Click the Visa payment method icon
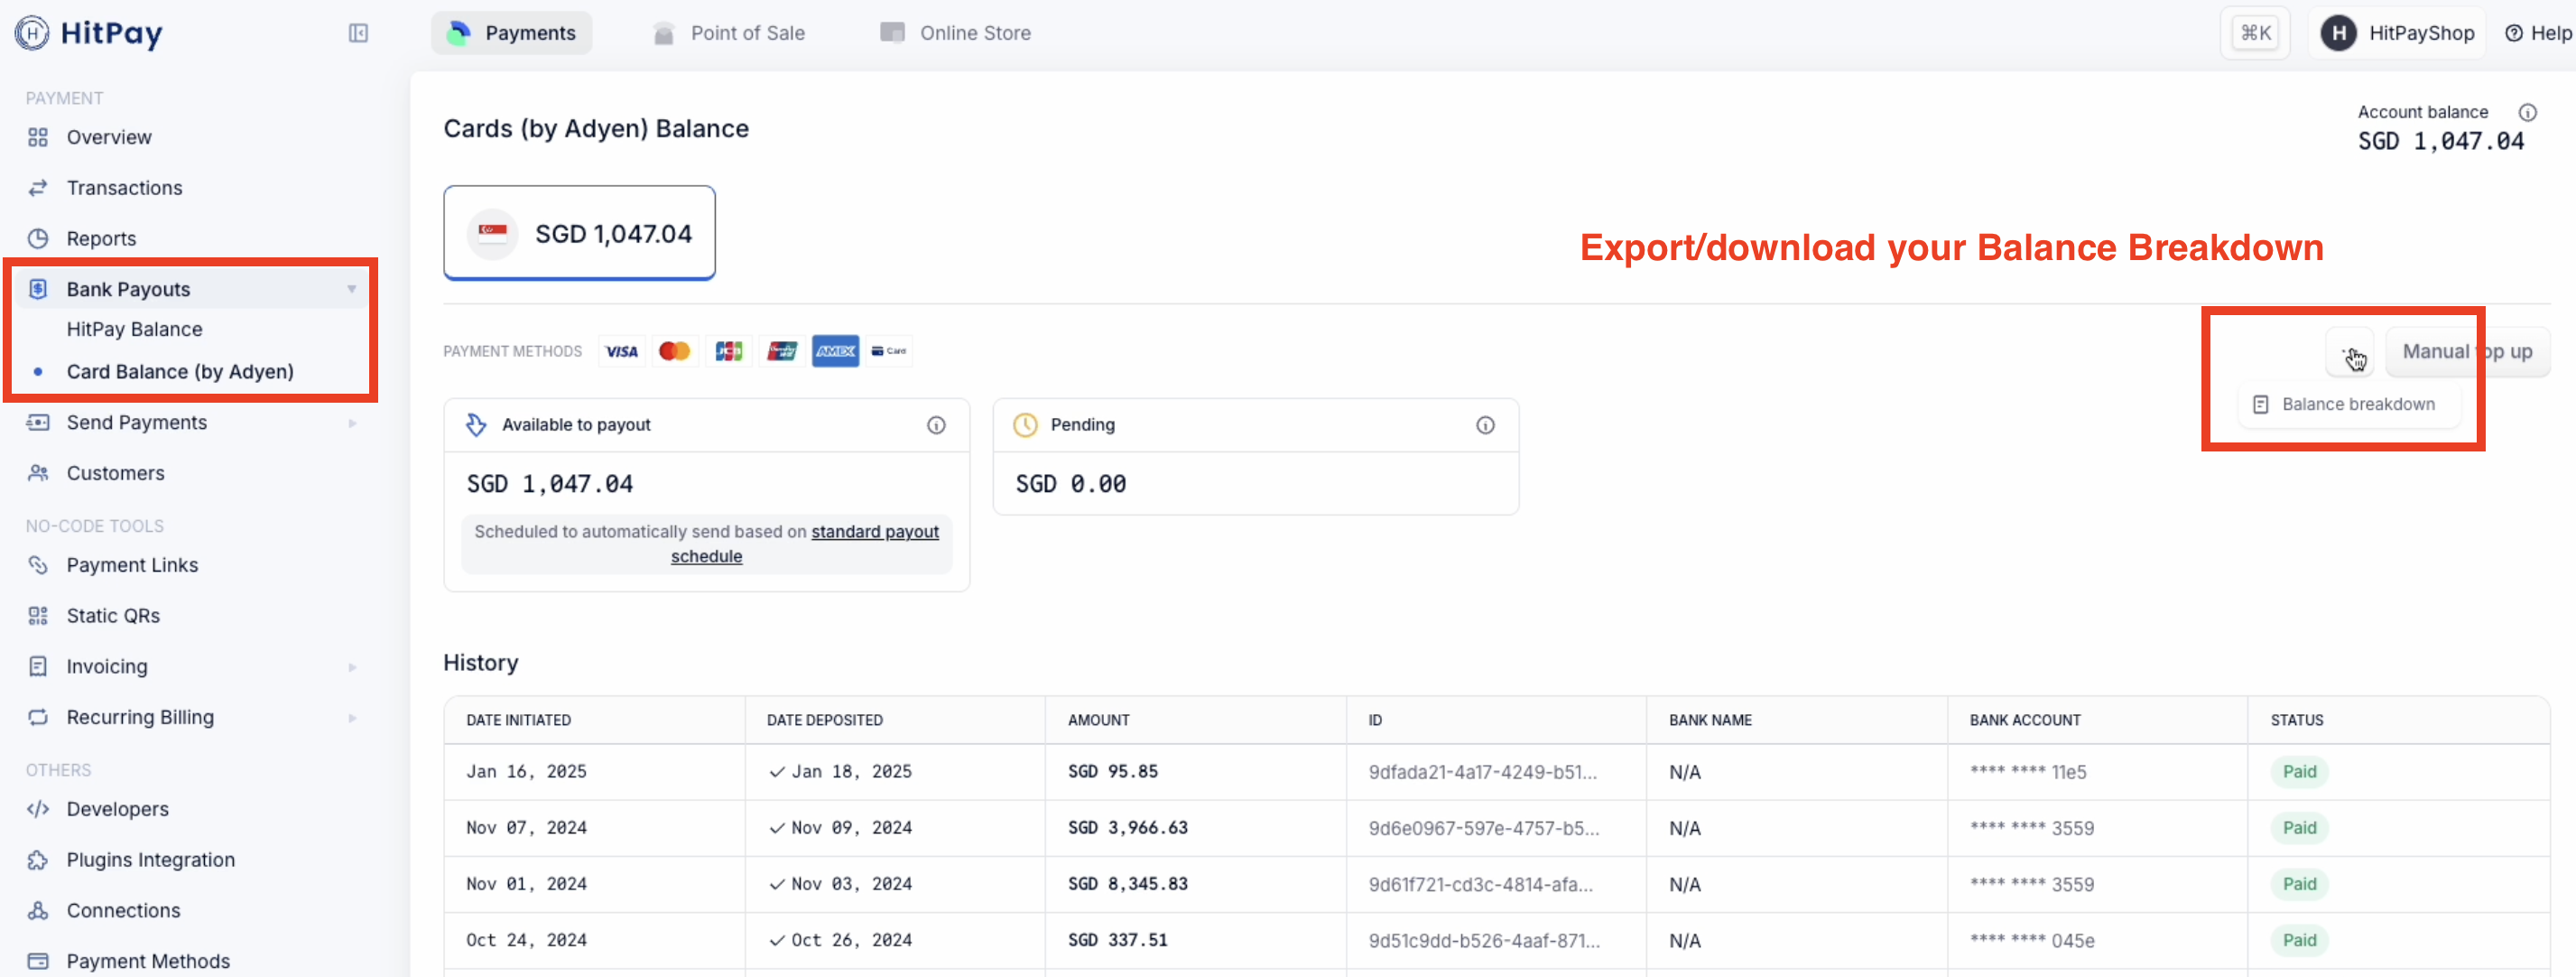The width and height of the screenshot is (2576, 977). pos(621,351)
